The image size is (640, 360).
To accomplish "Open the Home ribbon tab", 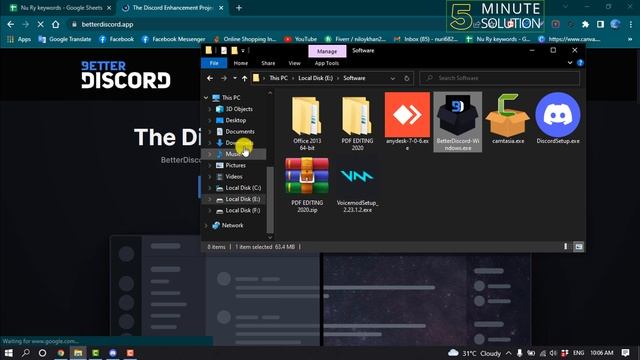I will tap(240, 63).
